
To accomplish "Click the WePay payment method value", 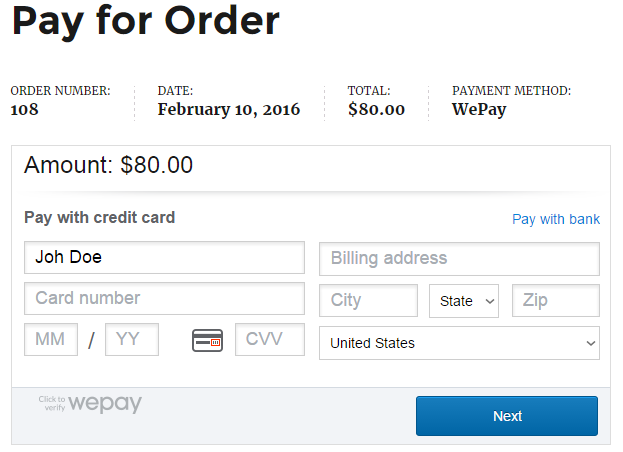I will (479, 110).
